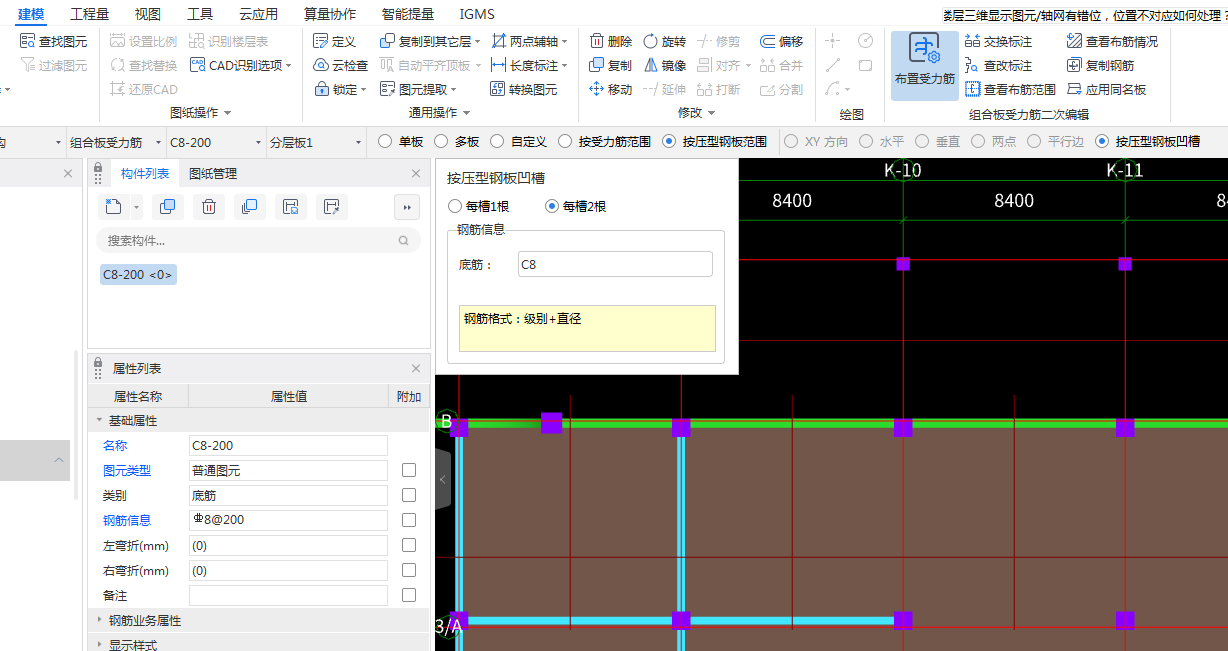Viewport: 1228px width, 651px height.
Task: Click 应用同名板 (Apply to Same-name Slabs)
Action: (x=1106, y=89)
